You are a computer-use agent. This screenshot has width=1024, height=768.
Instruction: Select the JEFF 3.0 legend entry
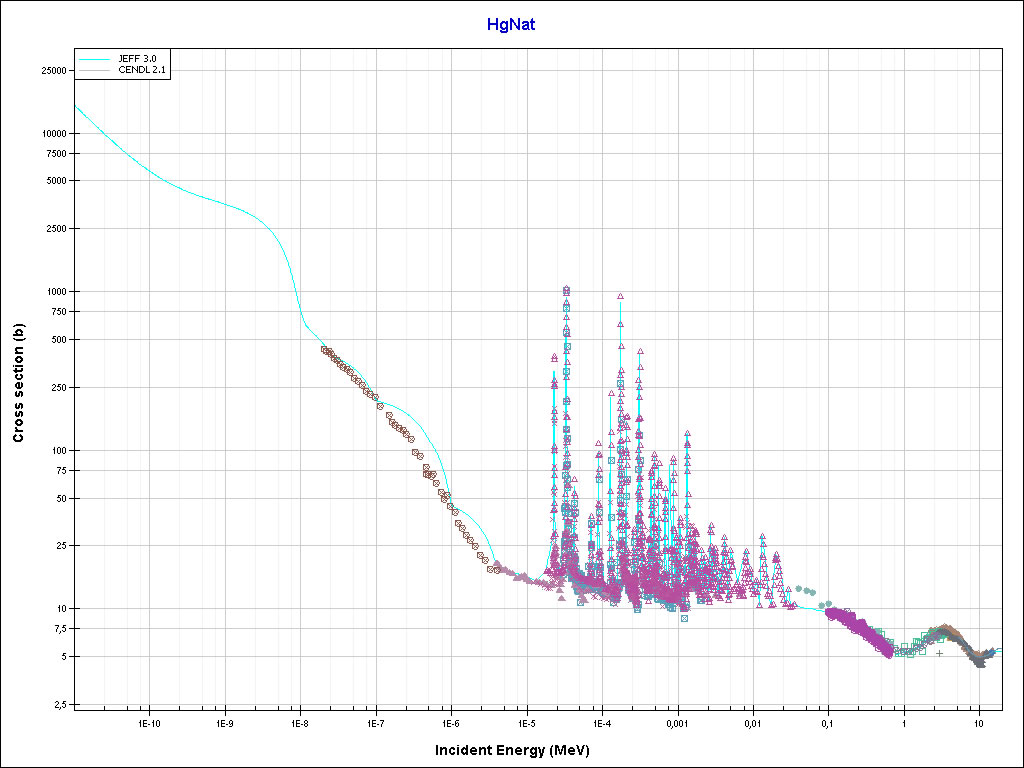click(x=136, y=59)
